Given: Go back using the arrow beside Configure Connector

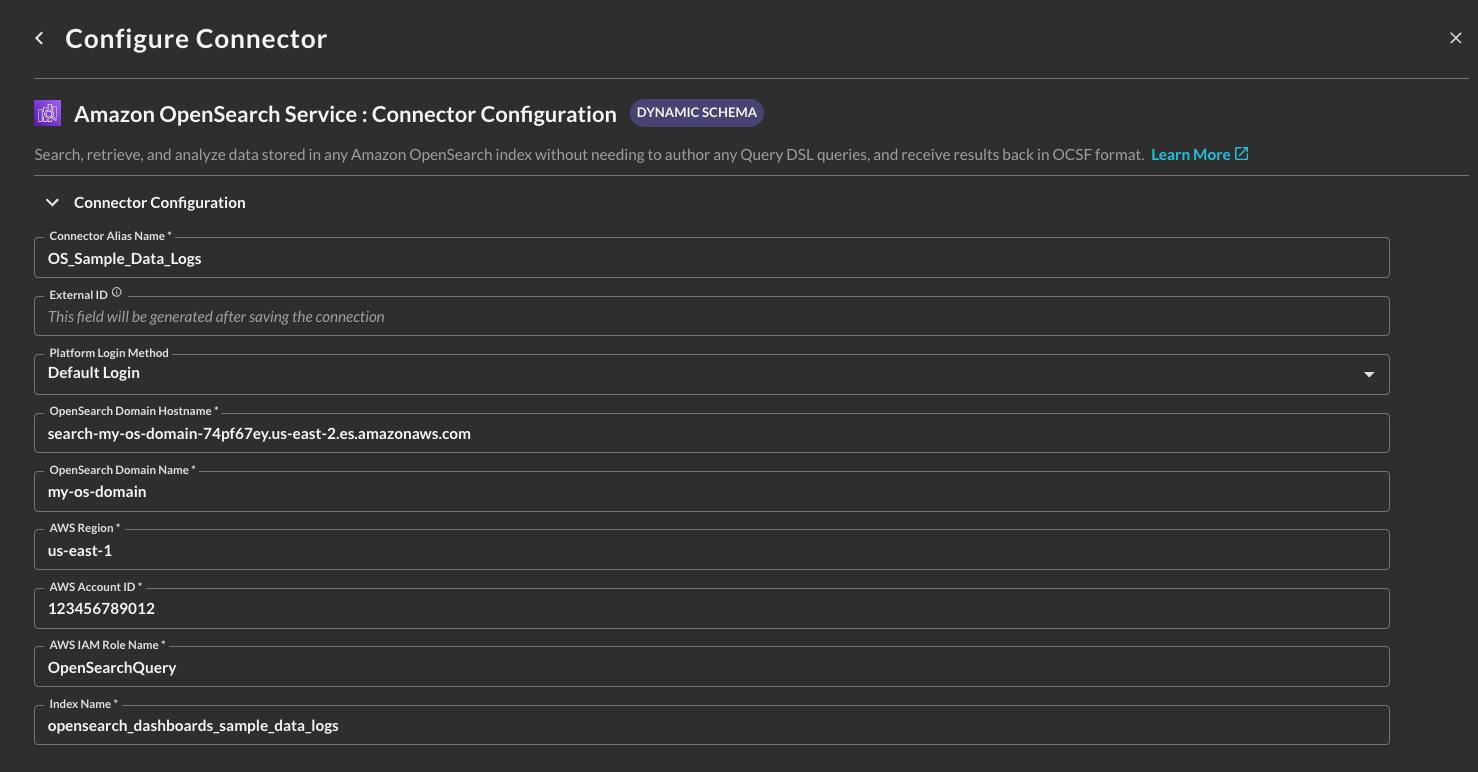Looking at the screenshot, I should tap(39, 39).
